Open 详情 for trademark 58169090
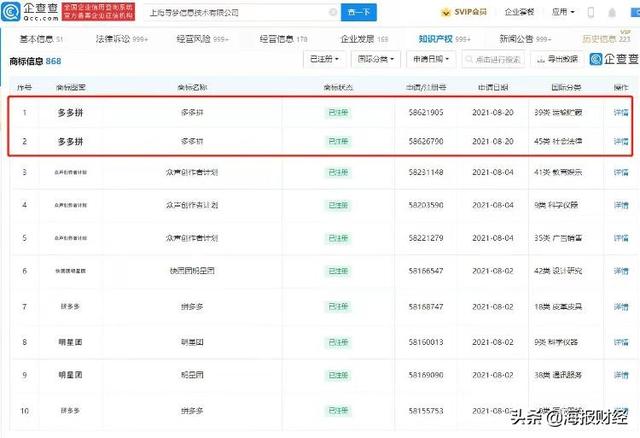Screen dimensions: 640x438 click(x=621, y=375)
